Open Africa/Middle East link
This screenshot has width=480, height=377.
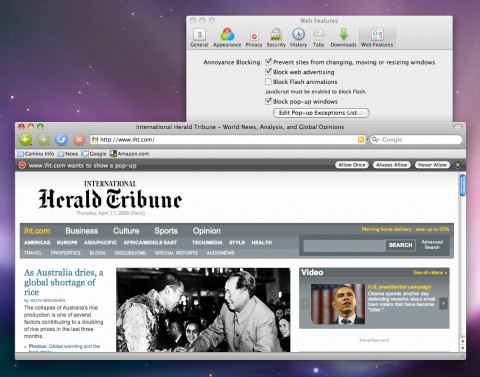click(x=150, y=243)
